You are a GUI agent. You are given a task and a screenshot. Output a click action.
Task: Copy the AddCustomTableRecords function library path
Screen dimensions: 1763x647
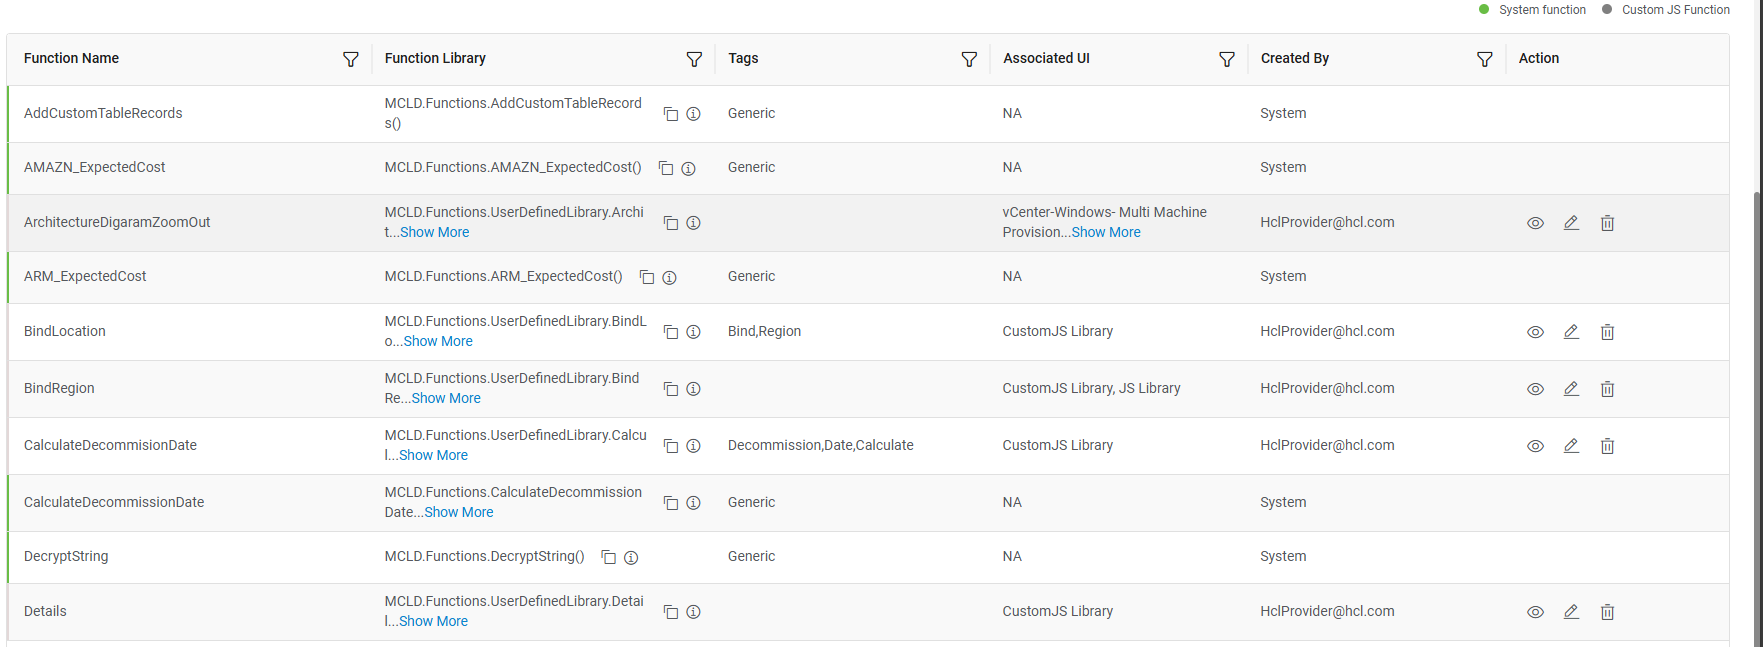click(671, 114)
